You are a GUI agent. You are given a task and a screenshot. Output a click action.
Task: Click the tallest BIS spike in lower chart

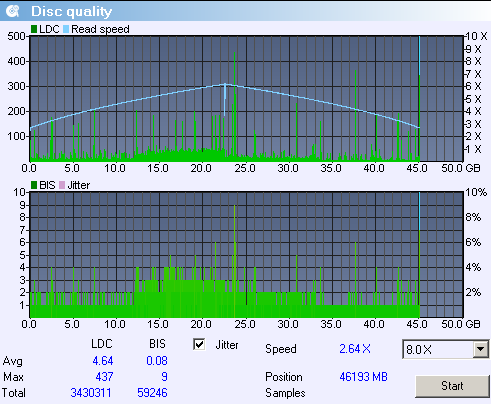(235, 261)
